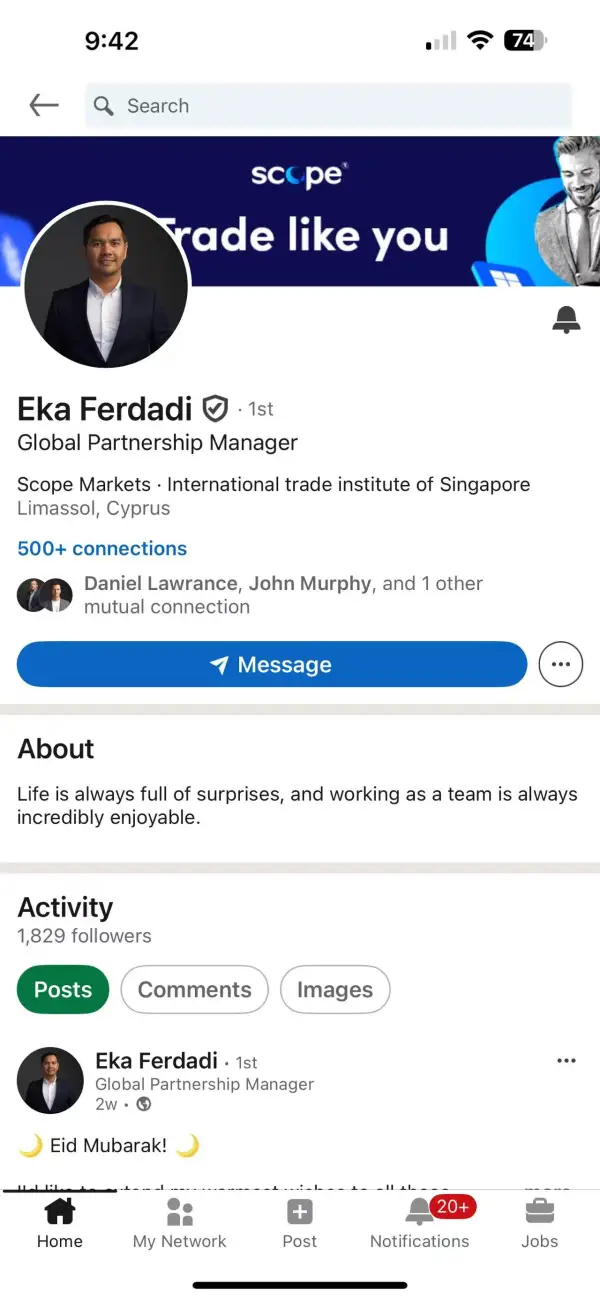The image size is (600, 1300).
Task: Open the three-dot more options circle
Action: pyautogui.click(x=560, y=665)
